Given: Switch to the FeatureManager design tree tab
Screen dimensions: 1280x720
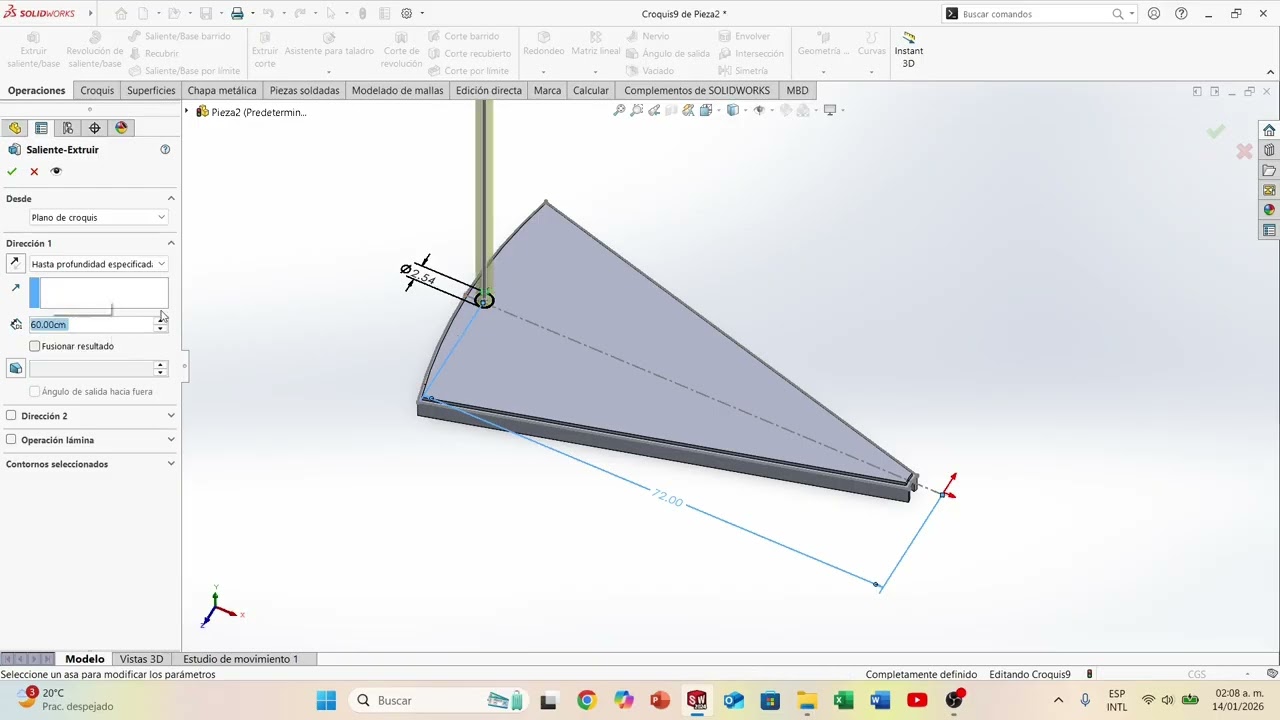Looking at the screenshot, I should [x=15, y=128].
